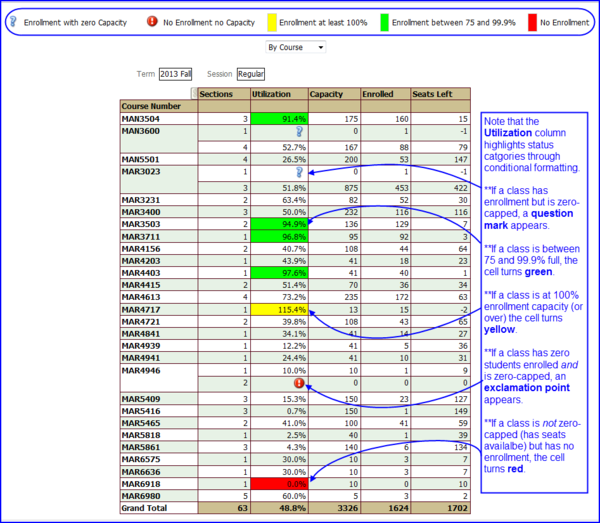Click the green 91.4% cell for MAN3504
Screen dimensions: 600x523
[x=279, y=119]
